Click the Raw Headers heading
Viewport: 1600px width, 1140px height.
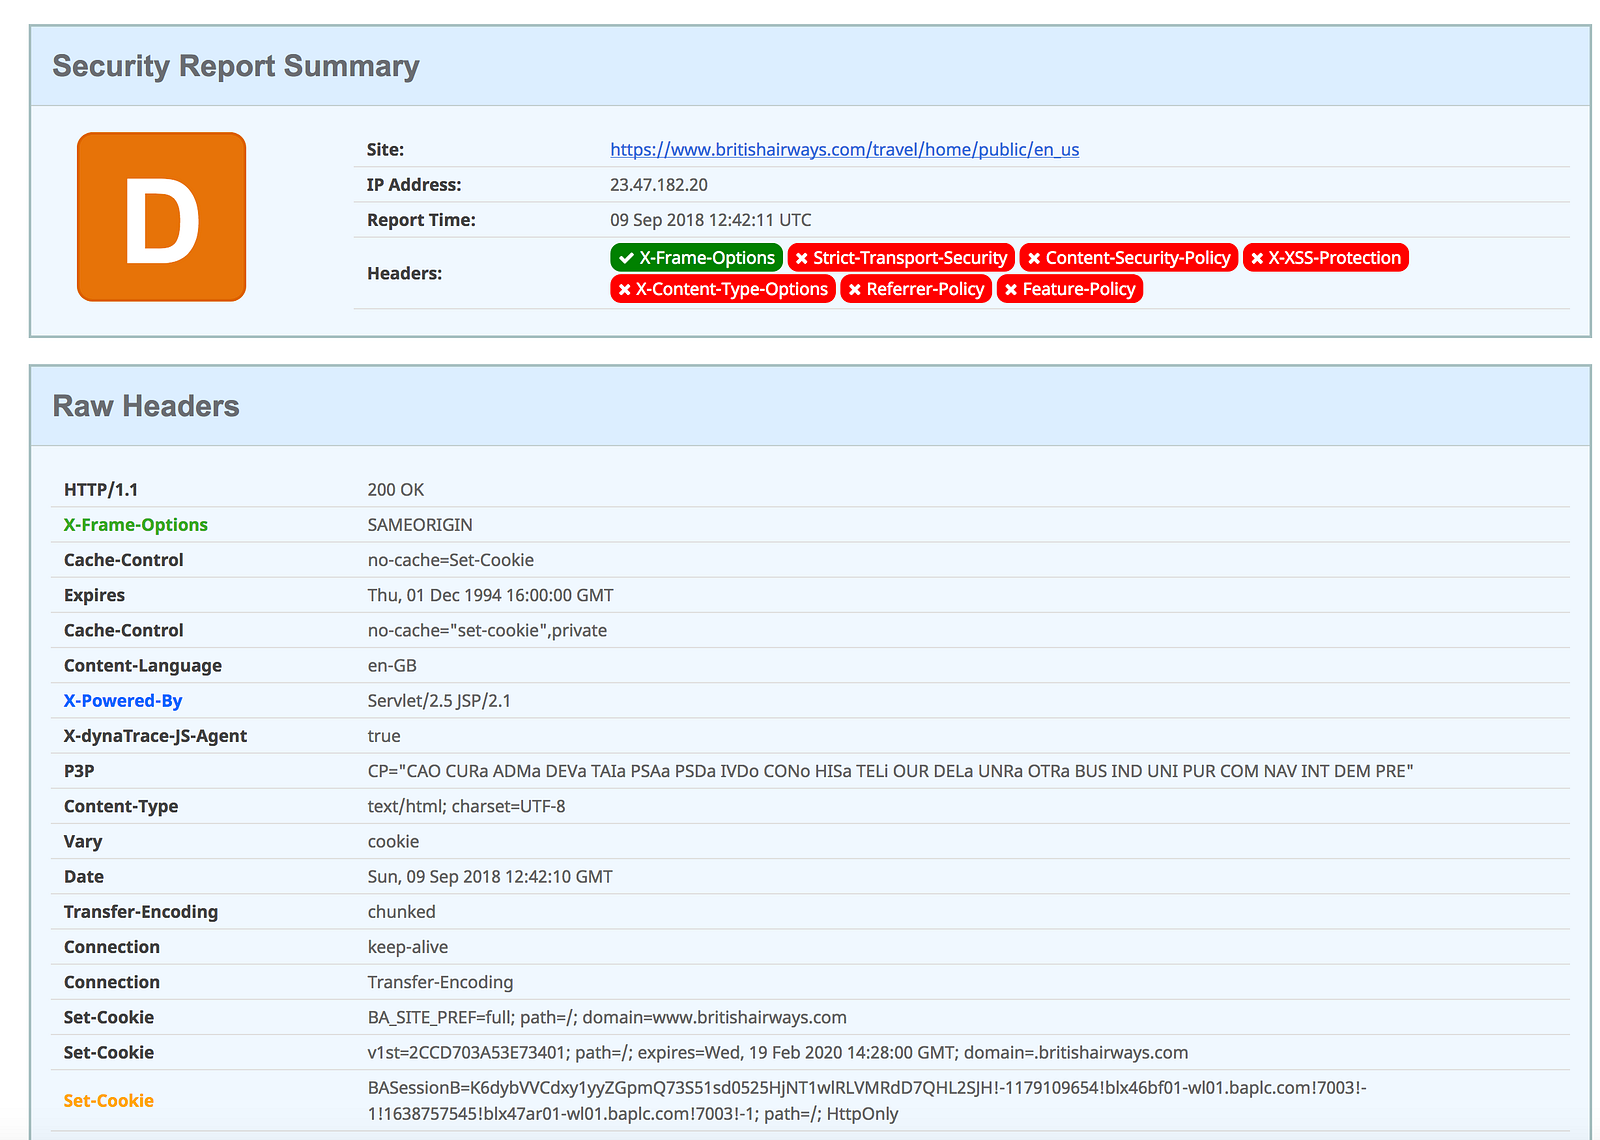(x=146, y=406)
